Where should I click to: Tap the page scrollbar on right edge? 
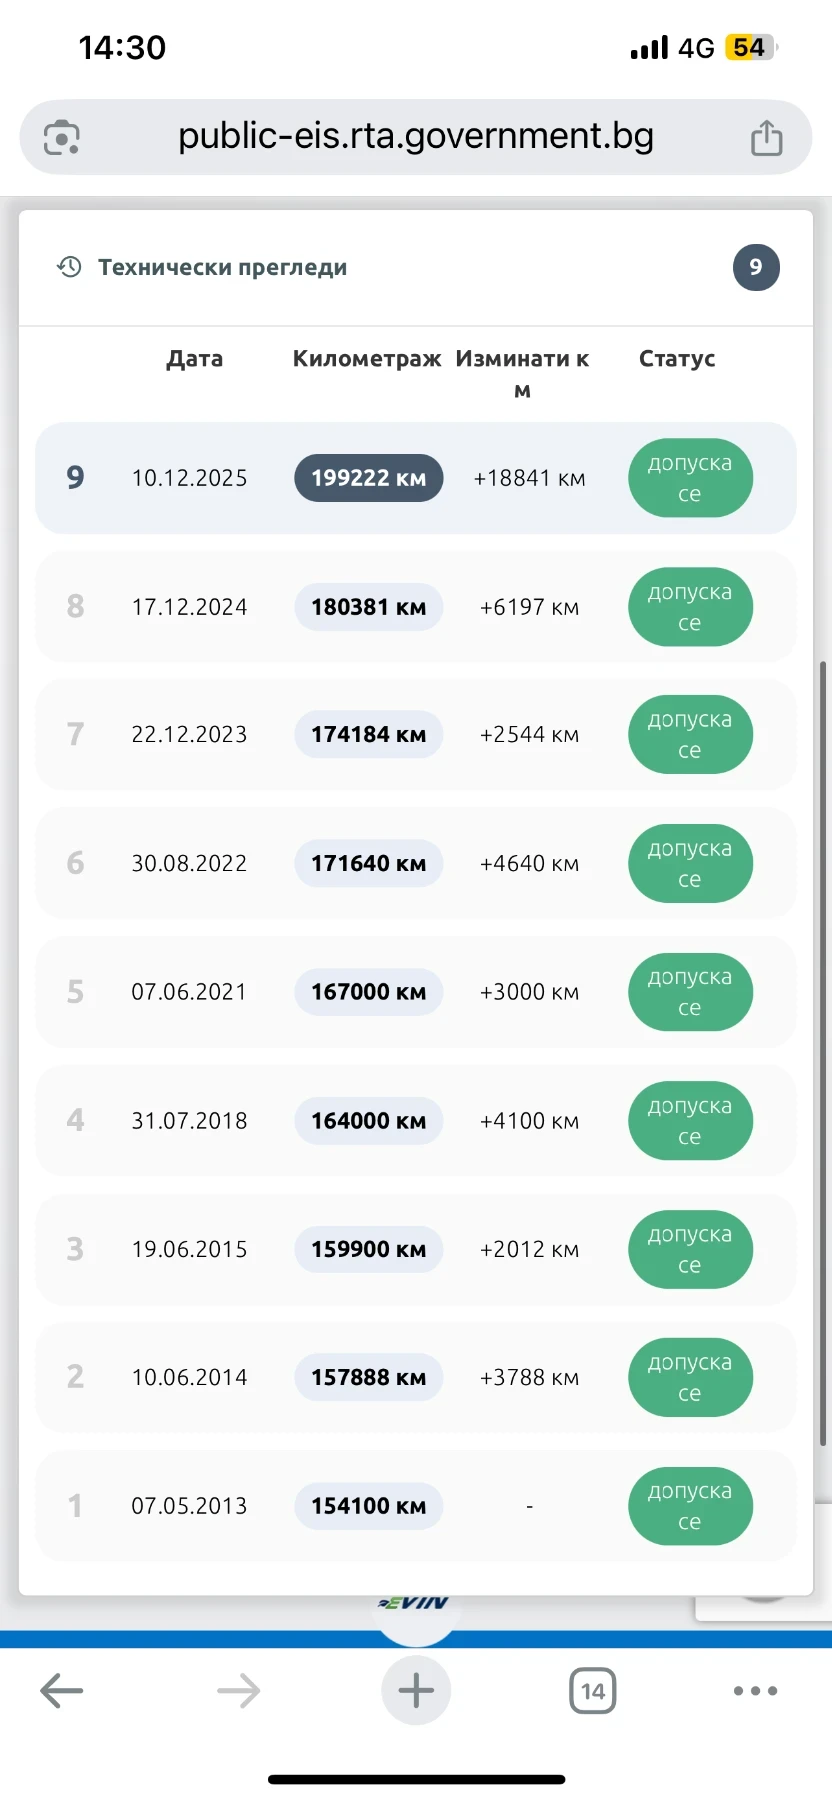[823, 1052]
